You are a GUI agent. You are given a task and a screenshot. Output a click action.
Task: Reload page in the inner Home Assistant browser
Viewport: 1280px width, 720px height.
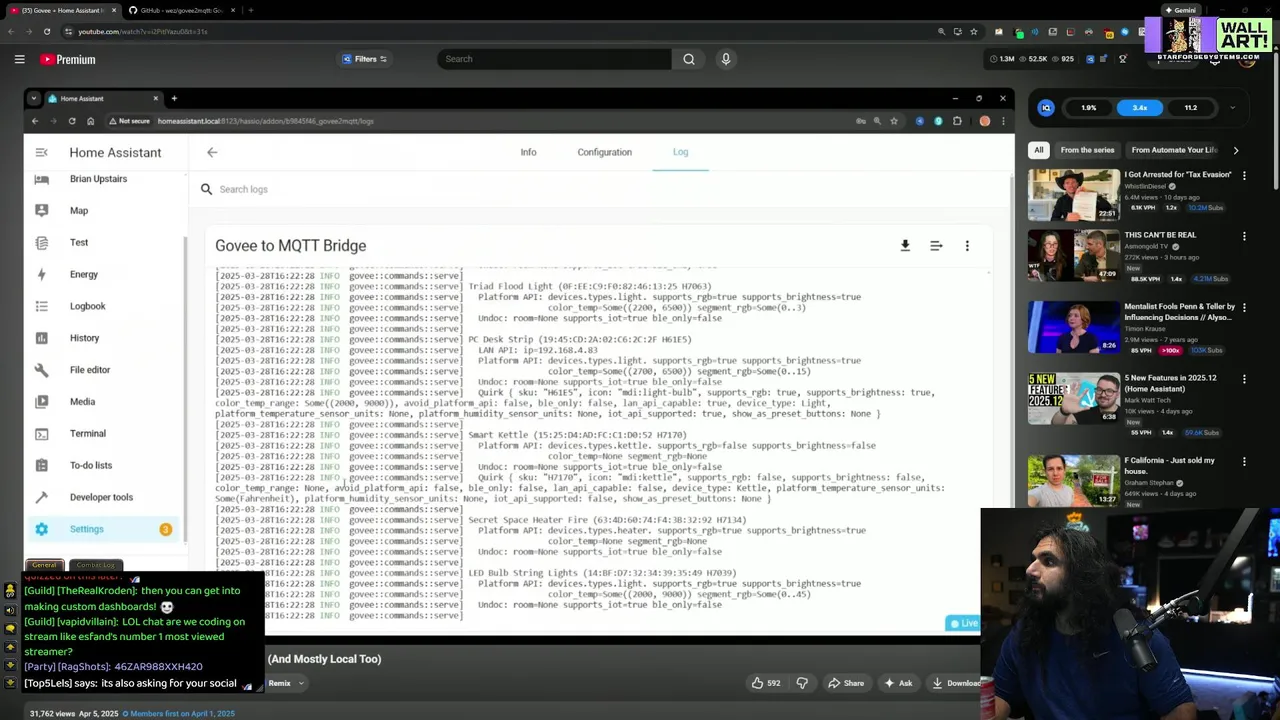tap(72, 121)
